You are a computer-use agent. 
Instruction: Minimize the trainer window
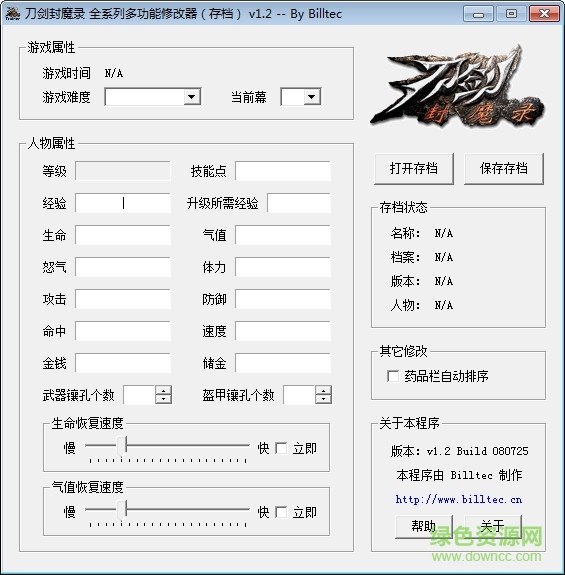tap(478, 14)
